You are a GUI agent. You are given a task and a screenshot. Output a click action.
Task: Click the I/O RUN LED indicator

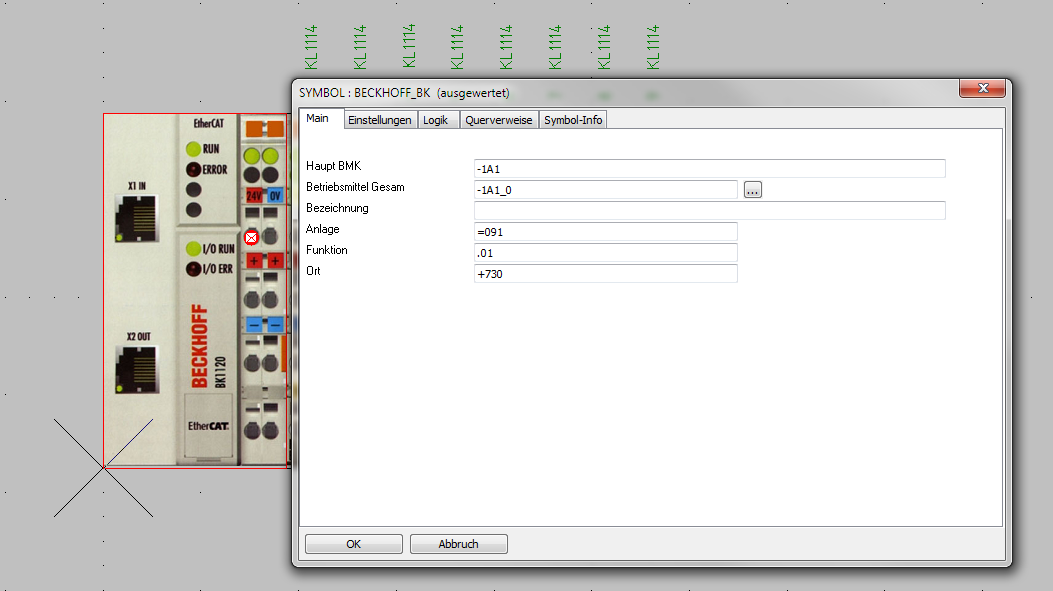pyautogui.click(x=193, y=248)
